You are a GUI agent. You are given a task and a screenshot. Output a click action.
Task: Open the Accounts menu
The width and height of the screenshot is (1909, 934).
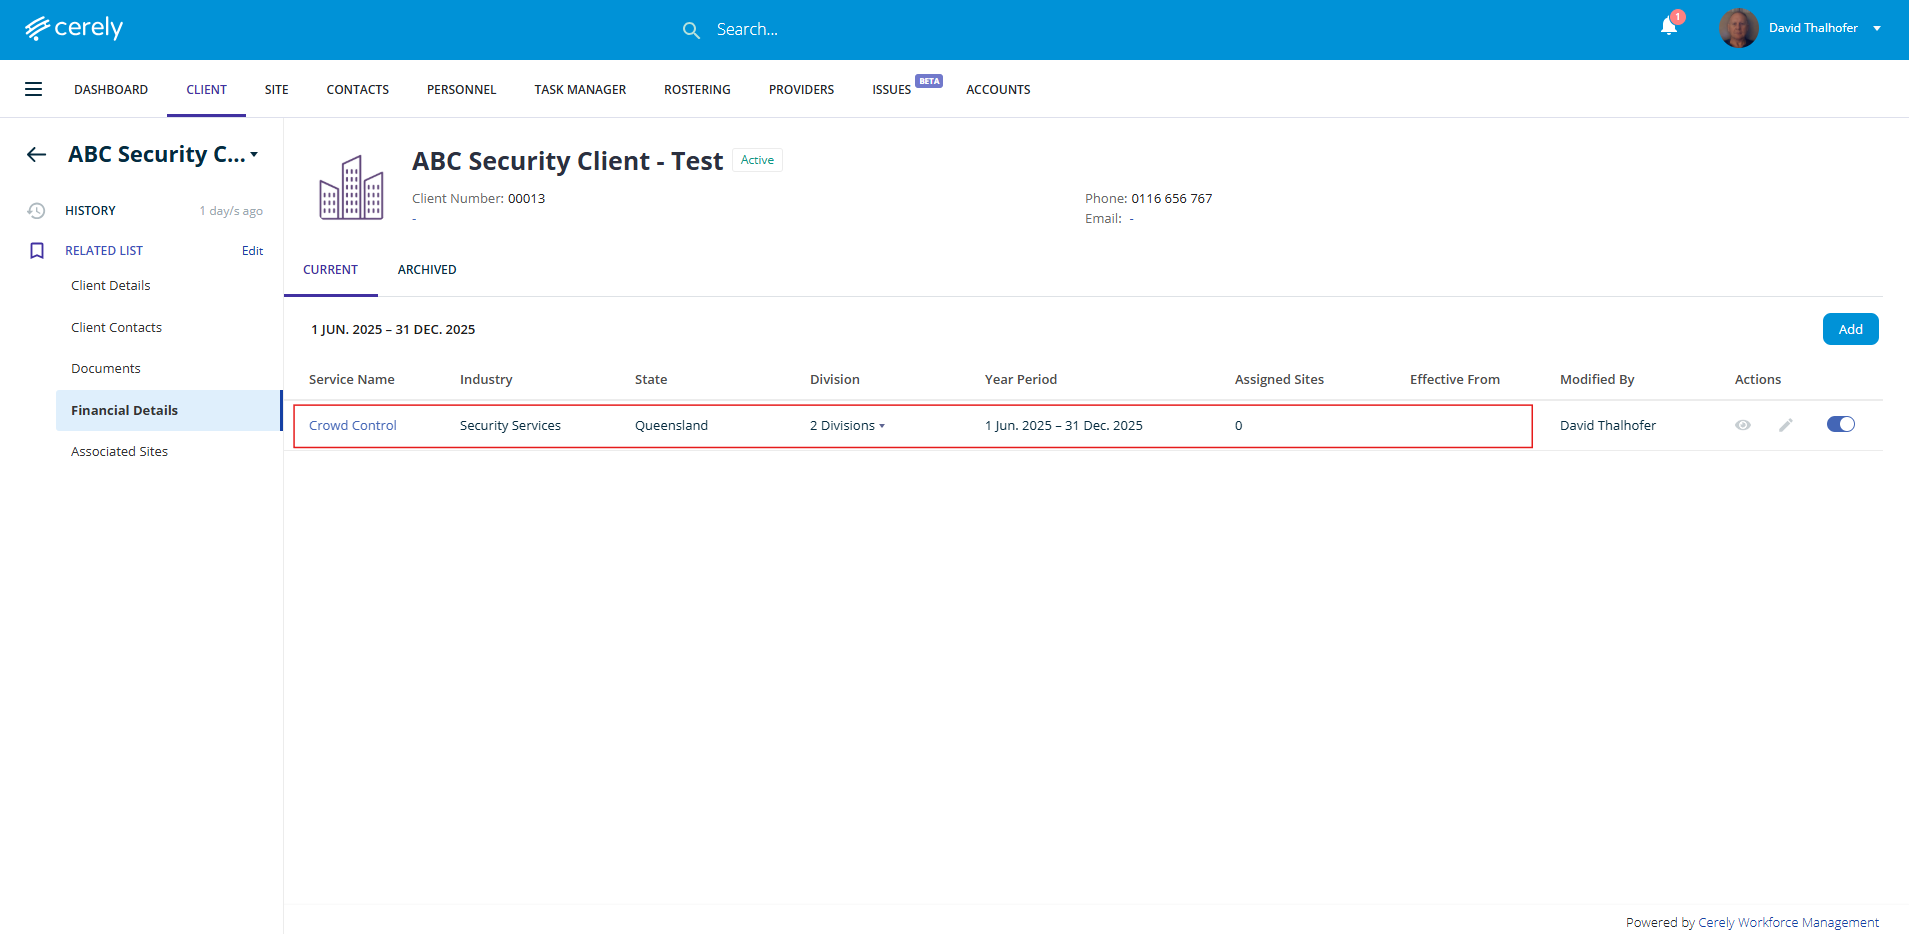coord(998,89)
